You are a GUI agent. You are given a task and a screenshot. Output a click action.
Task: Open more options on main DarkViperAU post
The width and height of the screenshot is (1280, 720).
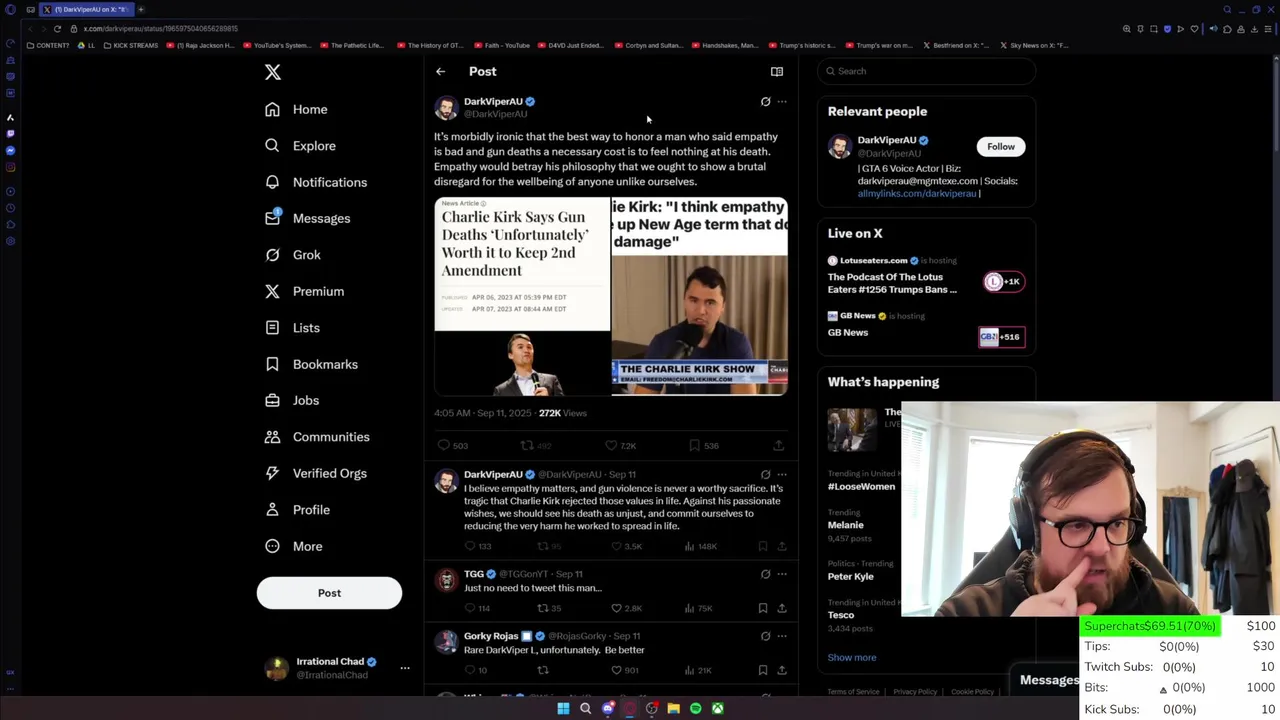[x=782, y=101]
